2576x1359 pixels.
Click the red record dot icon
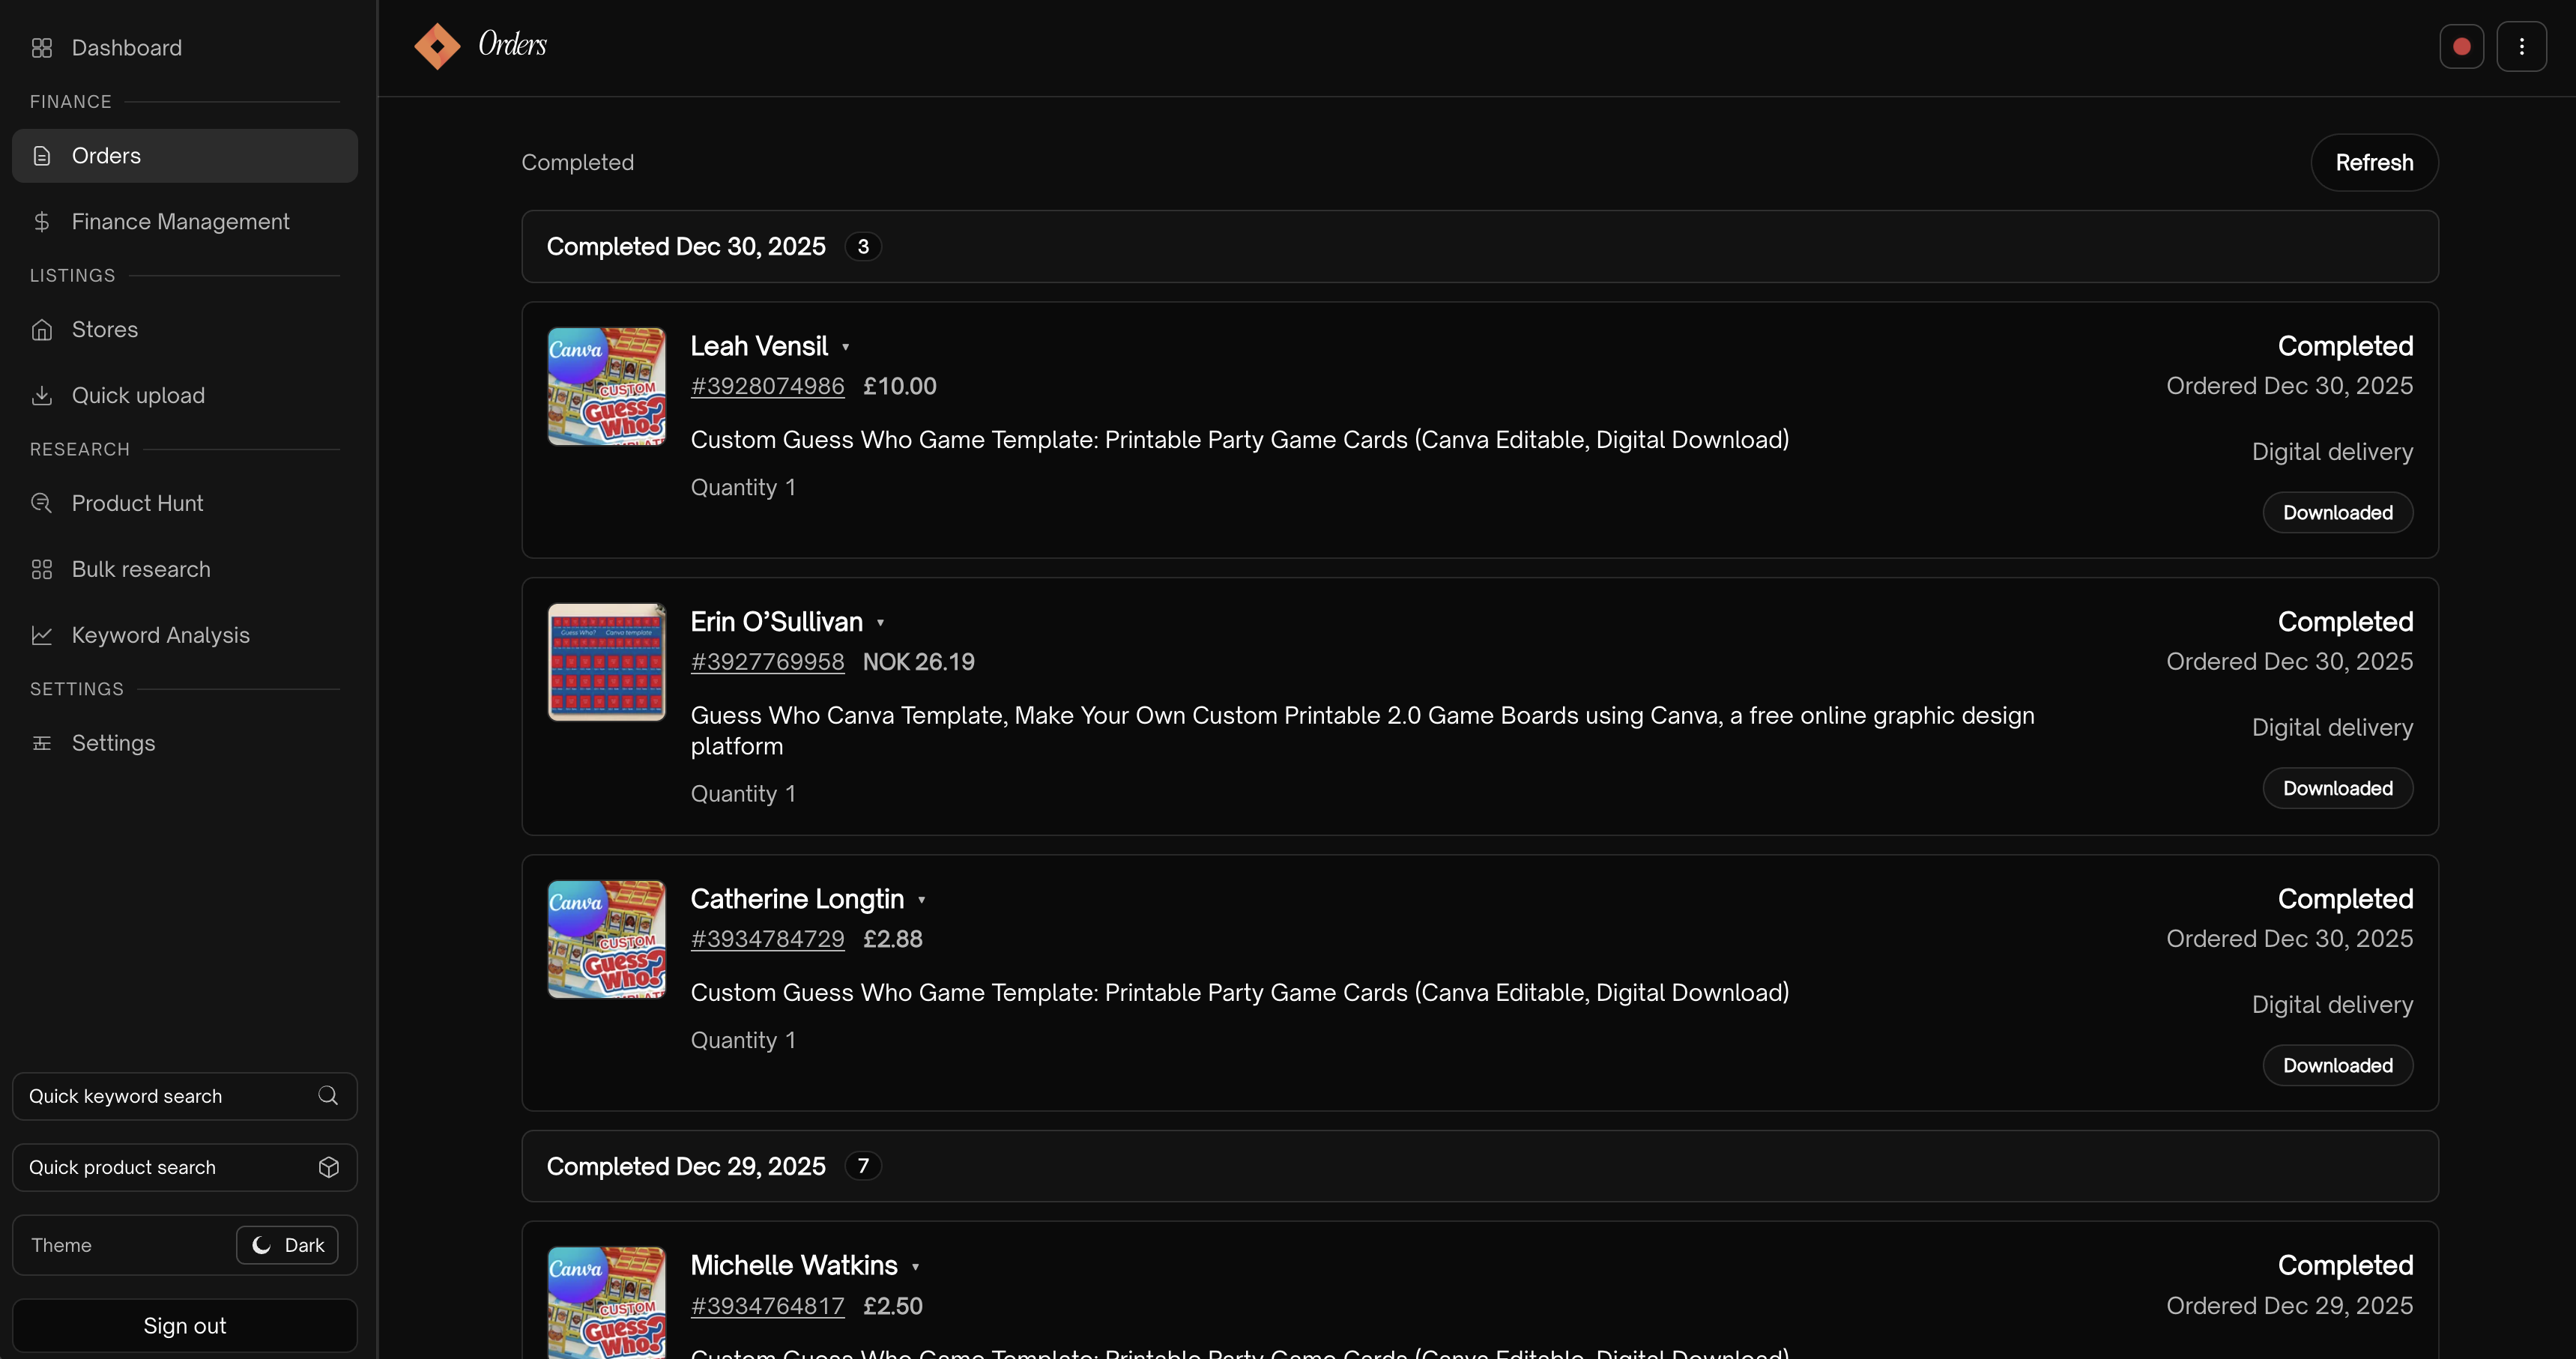tap(2461, 46)
